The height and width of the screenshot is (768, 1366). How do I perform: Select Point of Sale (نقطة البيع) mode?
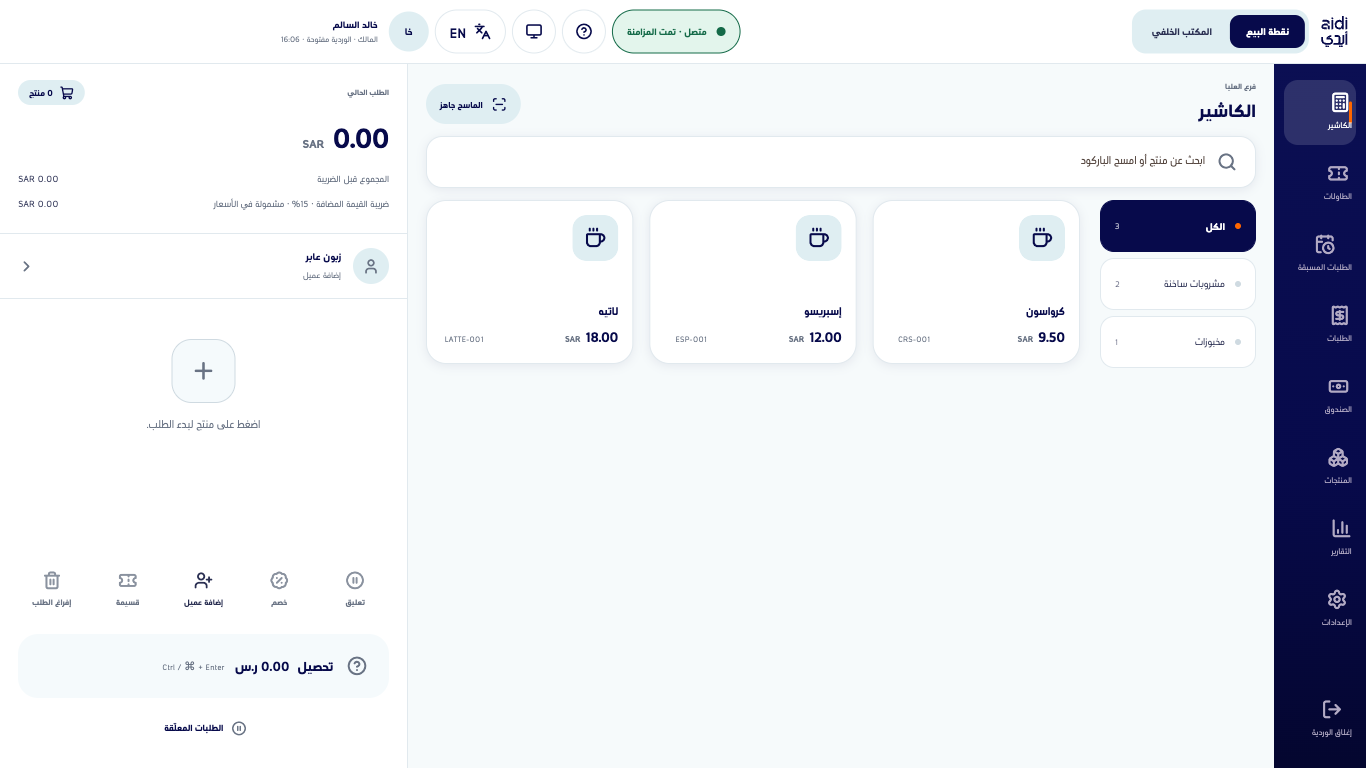pyautogui.click(x=1267, y=32)
